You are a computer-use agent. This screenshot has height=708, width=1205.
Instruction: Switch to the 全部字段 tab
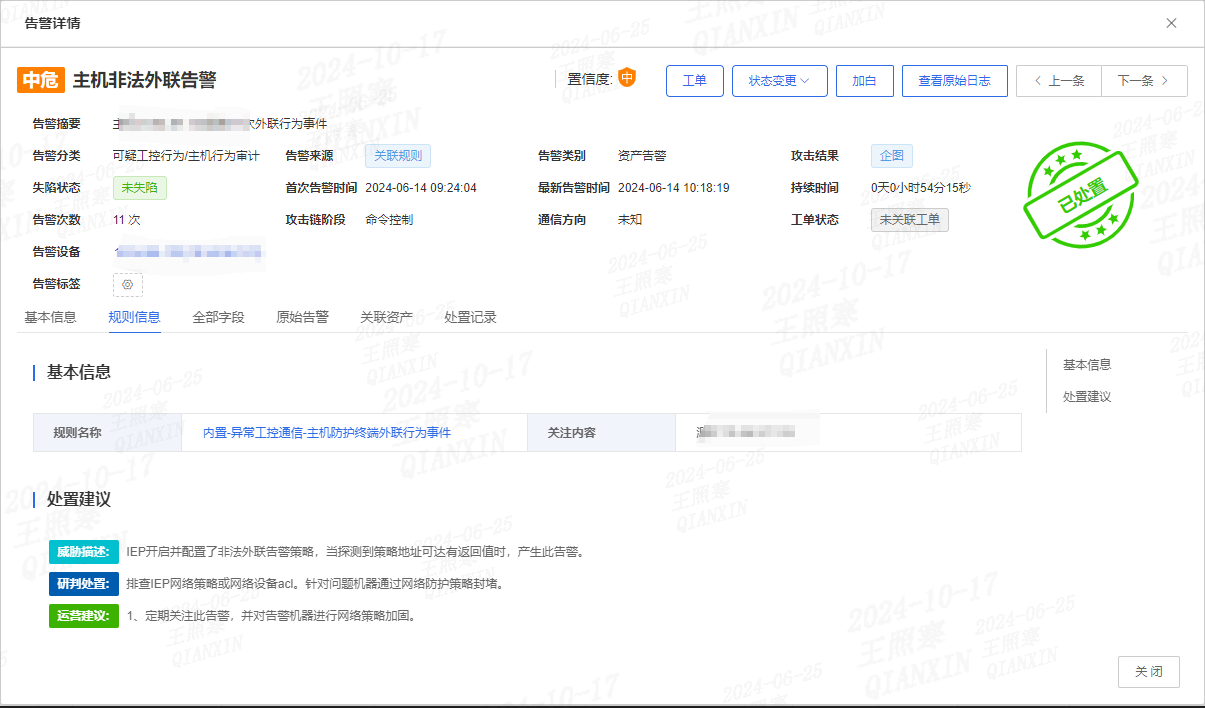click(218, 317)
